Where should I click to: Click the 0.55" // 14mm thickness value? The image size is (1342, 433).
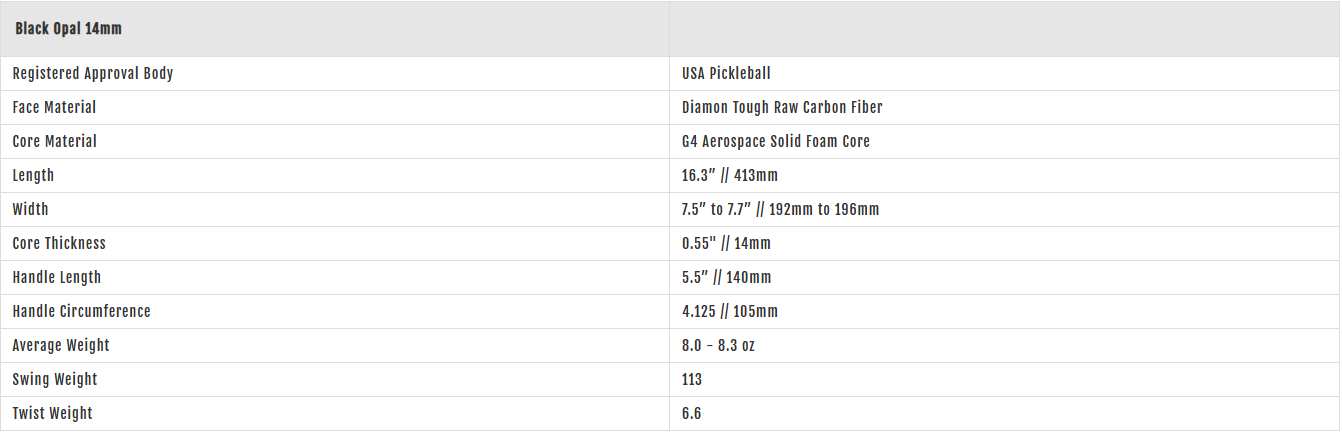(x=726, y=243)
